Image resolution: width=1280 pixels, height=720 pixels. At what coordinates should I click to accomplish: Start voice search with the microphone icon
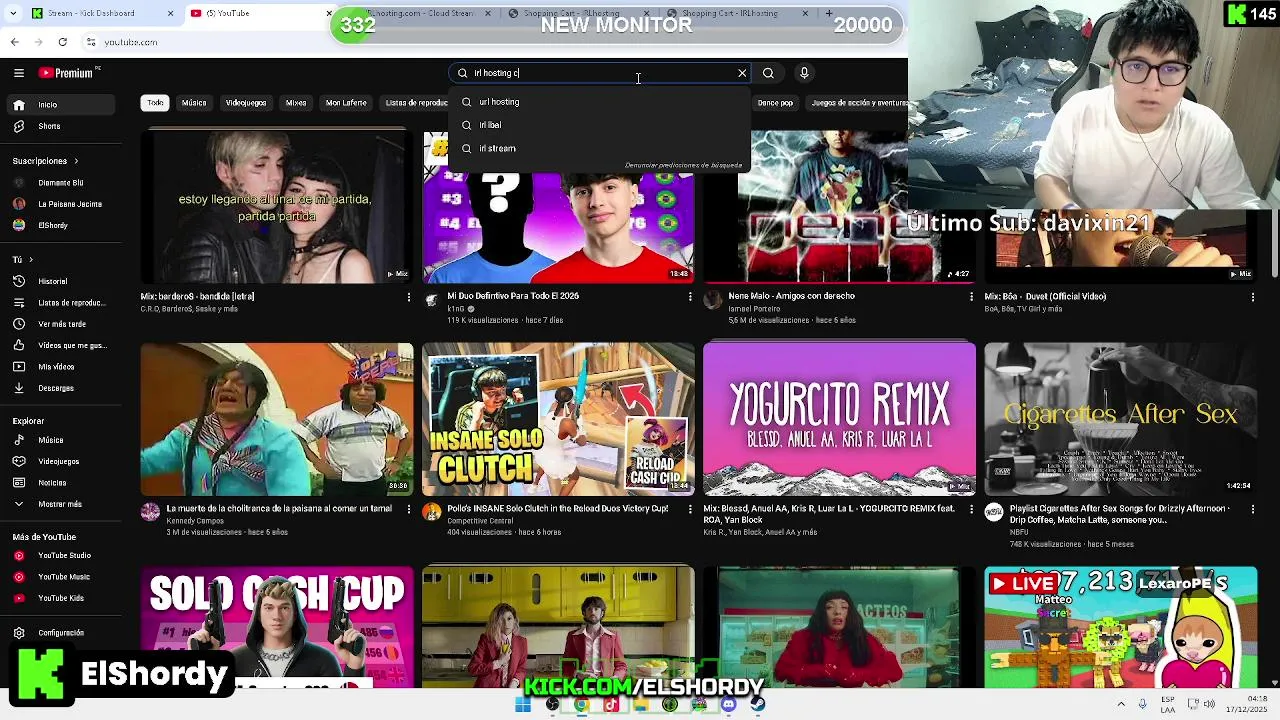tap(804, 73)
